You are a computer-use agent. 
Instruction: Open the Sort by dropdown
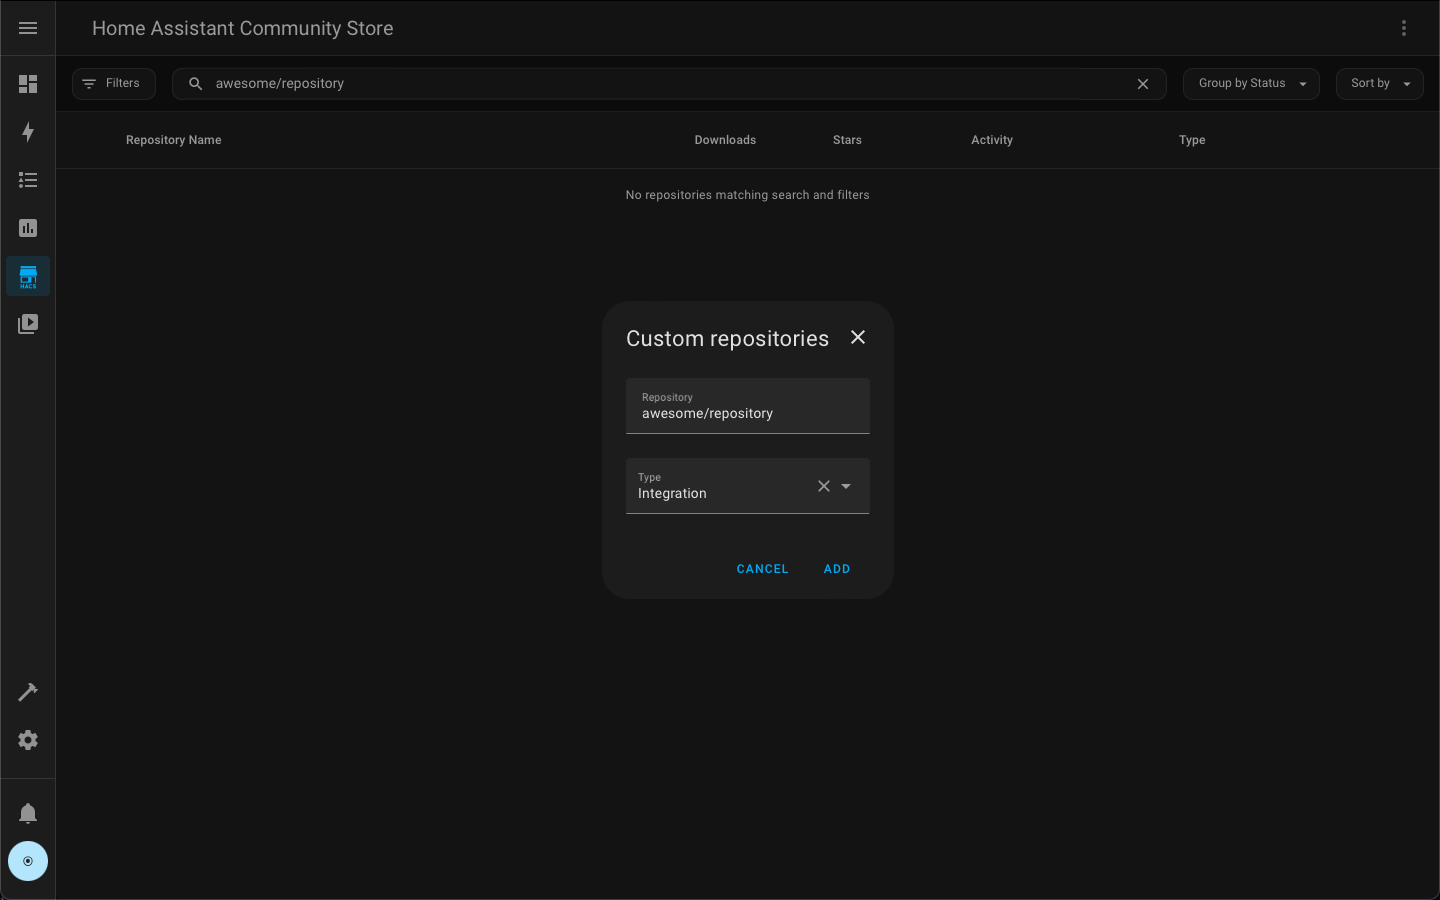(x=1379, y=83)
